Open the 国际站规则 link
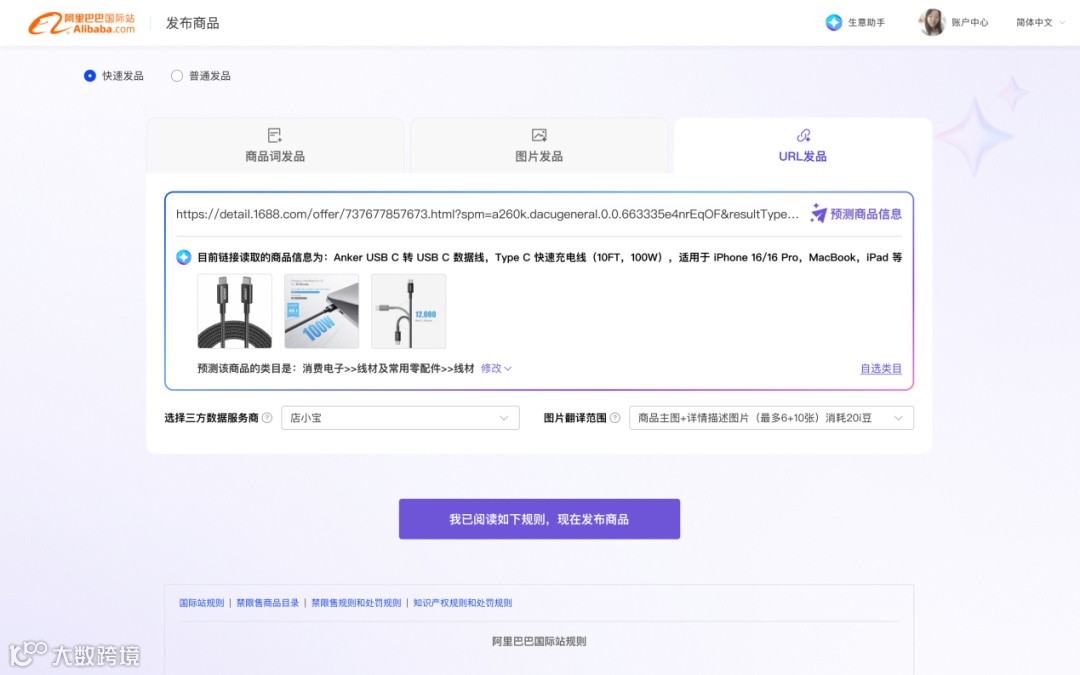 point(202,603)
